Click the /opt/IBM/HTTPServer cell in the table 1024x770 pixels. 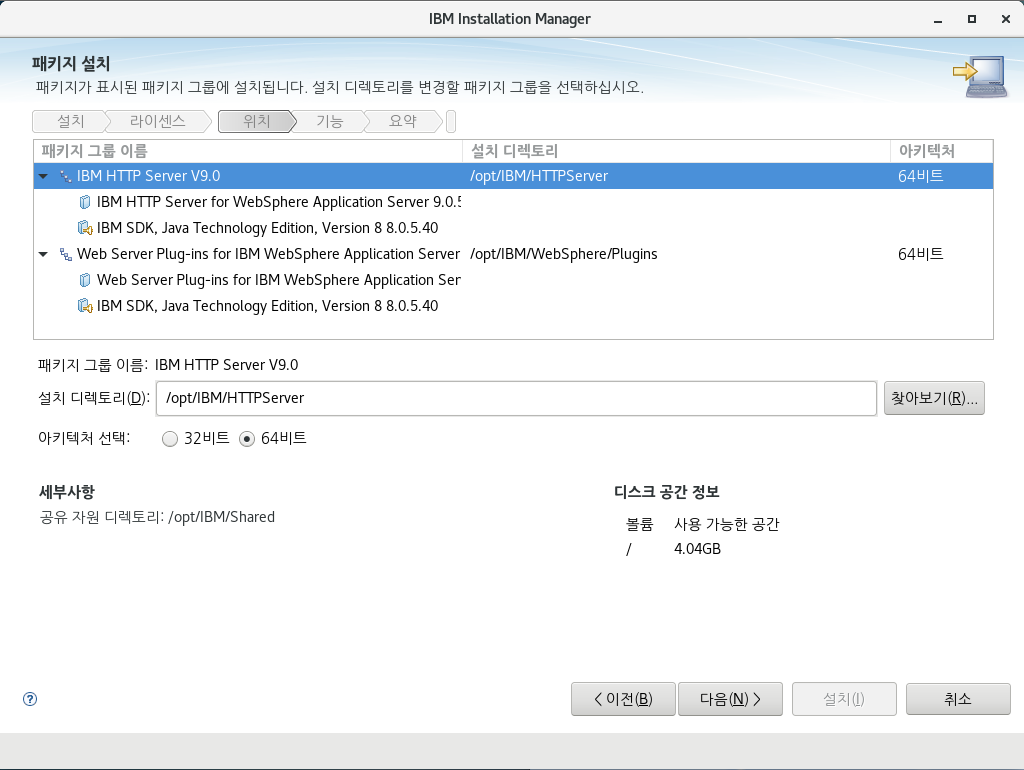539,176
